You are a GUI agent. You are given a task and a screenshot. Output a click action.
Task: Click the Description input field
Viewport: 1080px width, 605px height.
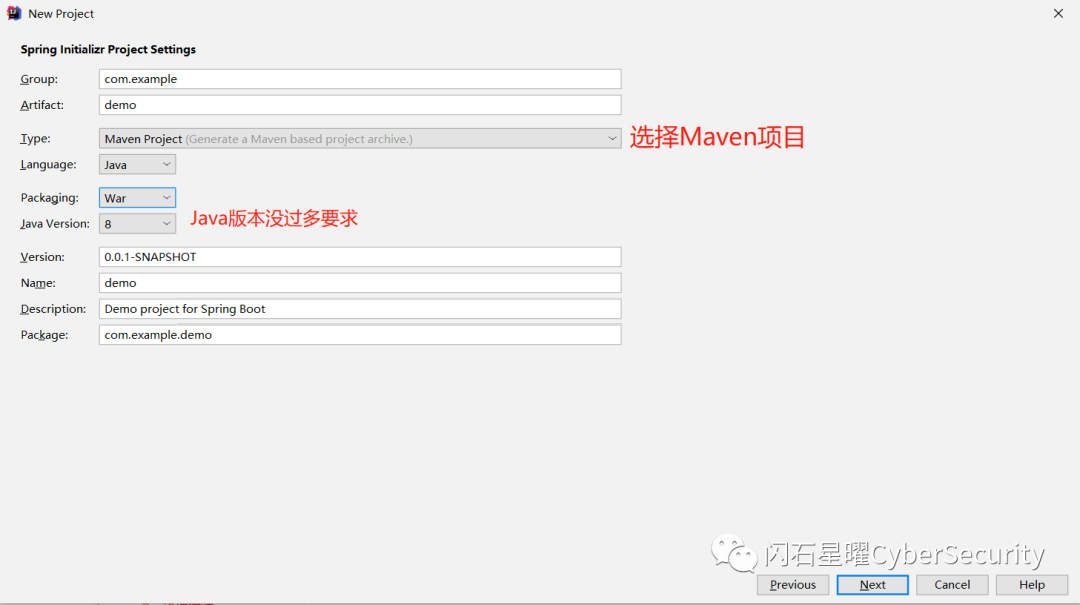click(360, 309)
